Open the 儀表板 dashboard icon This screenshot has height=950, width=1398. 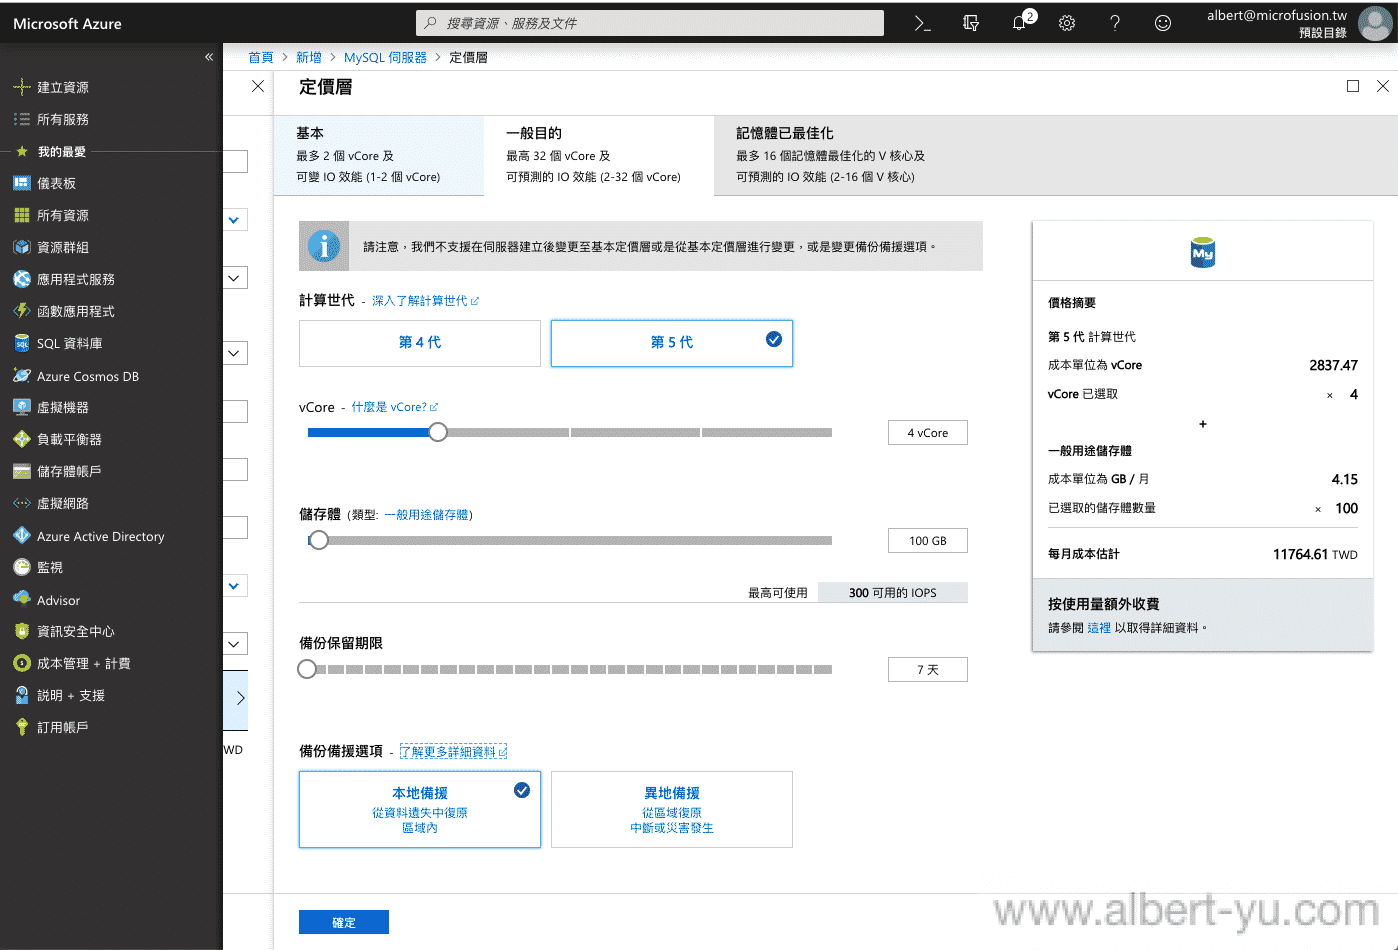pyautogui.click(x=22, y=183)
